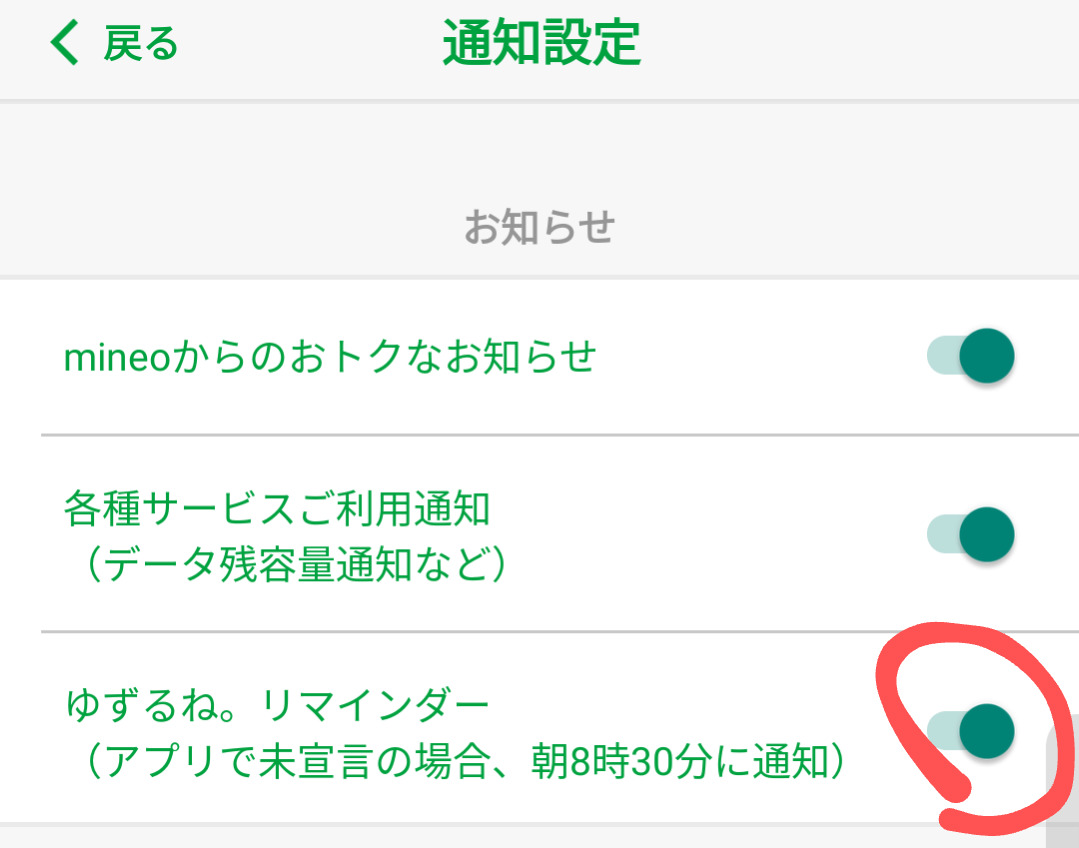Tap the back chevron arrow icon
This screenshot has height=848, width=1079.
coord(64,45)
